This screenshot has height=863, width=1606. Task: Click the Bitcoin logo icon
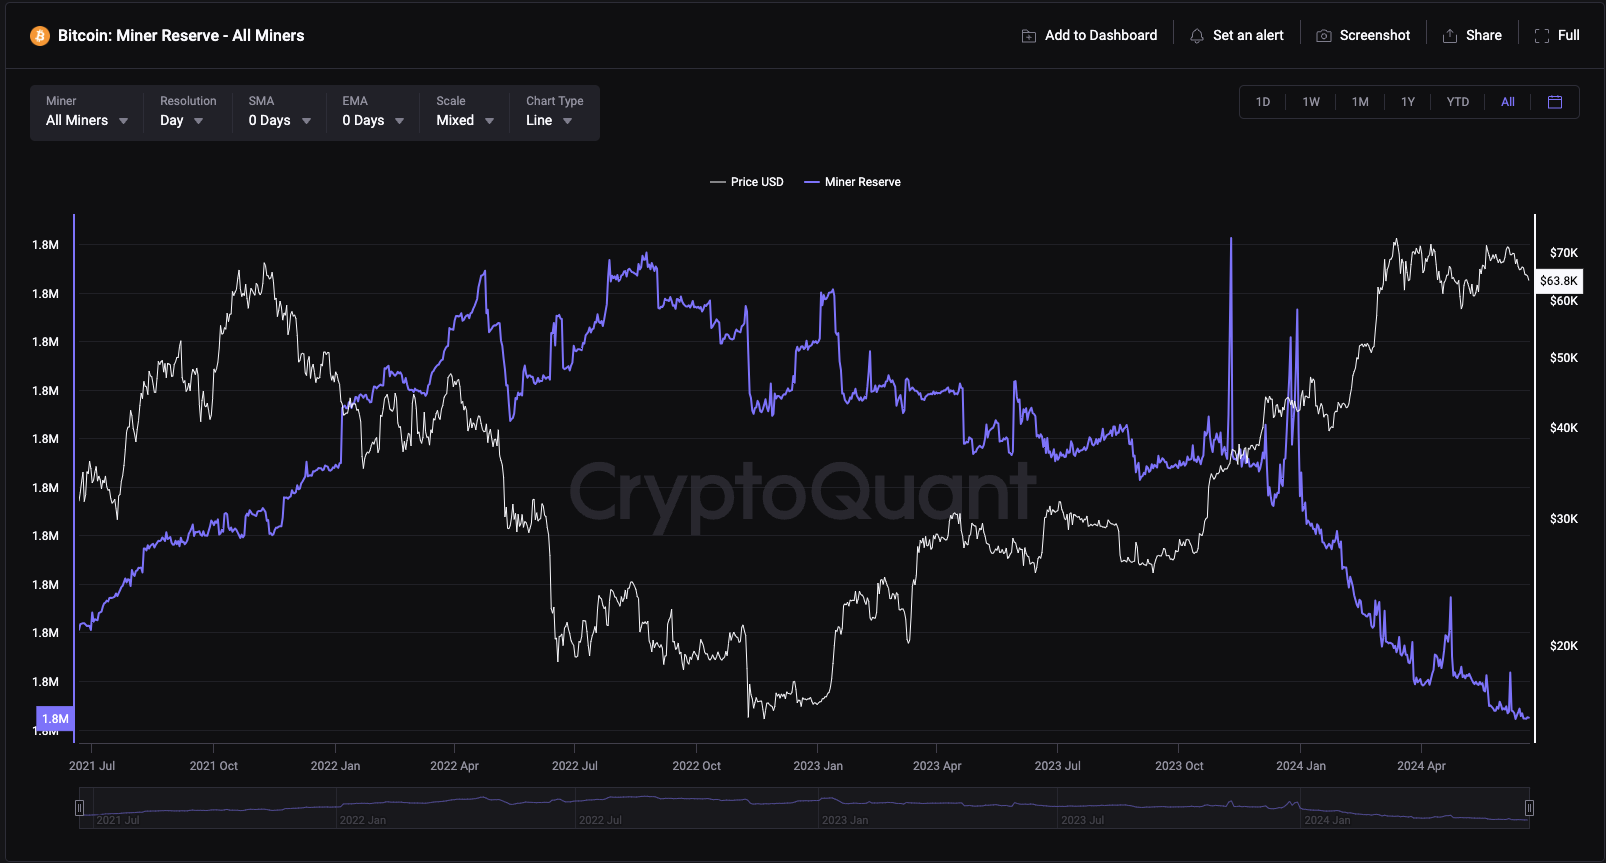40,36
